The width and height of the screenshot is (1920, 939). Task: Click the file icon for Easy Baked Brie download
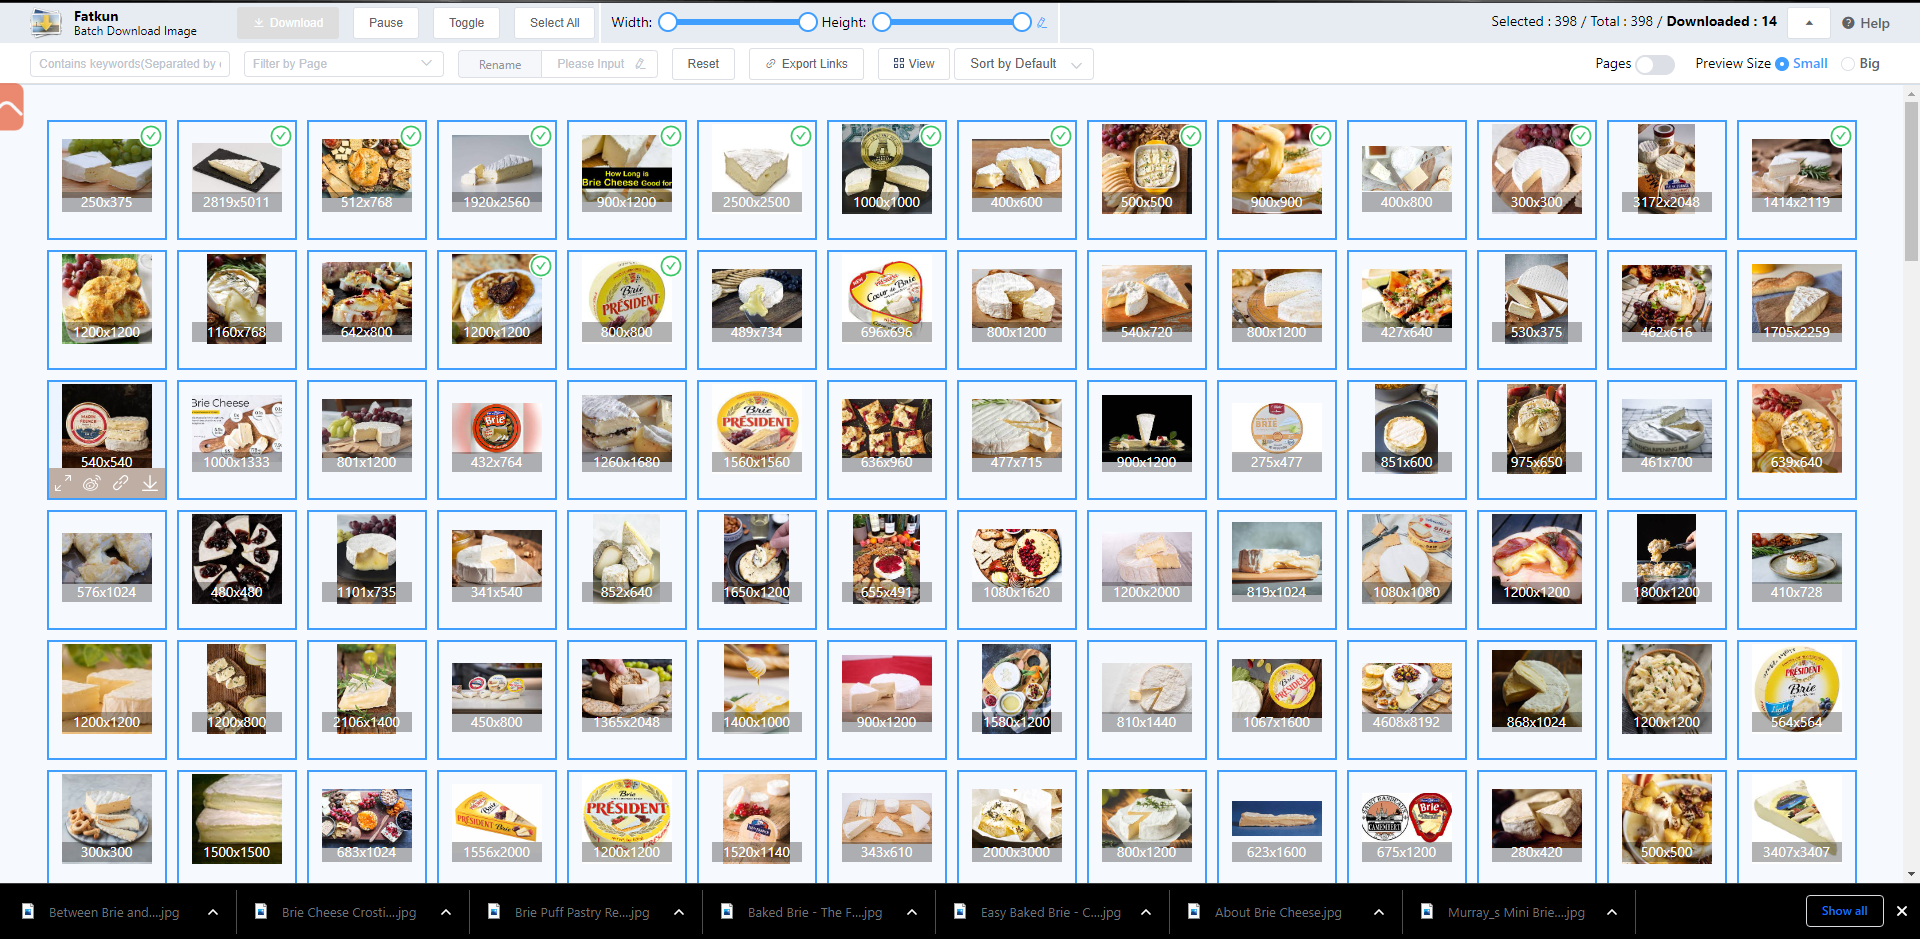tap(960, 911)
